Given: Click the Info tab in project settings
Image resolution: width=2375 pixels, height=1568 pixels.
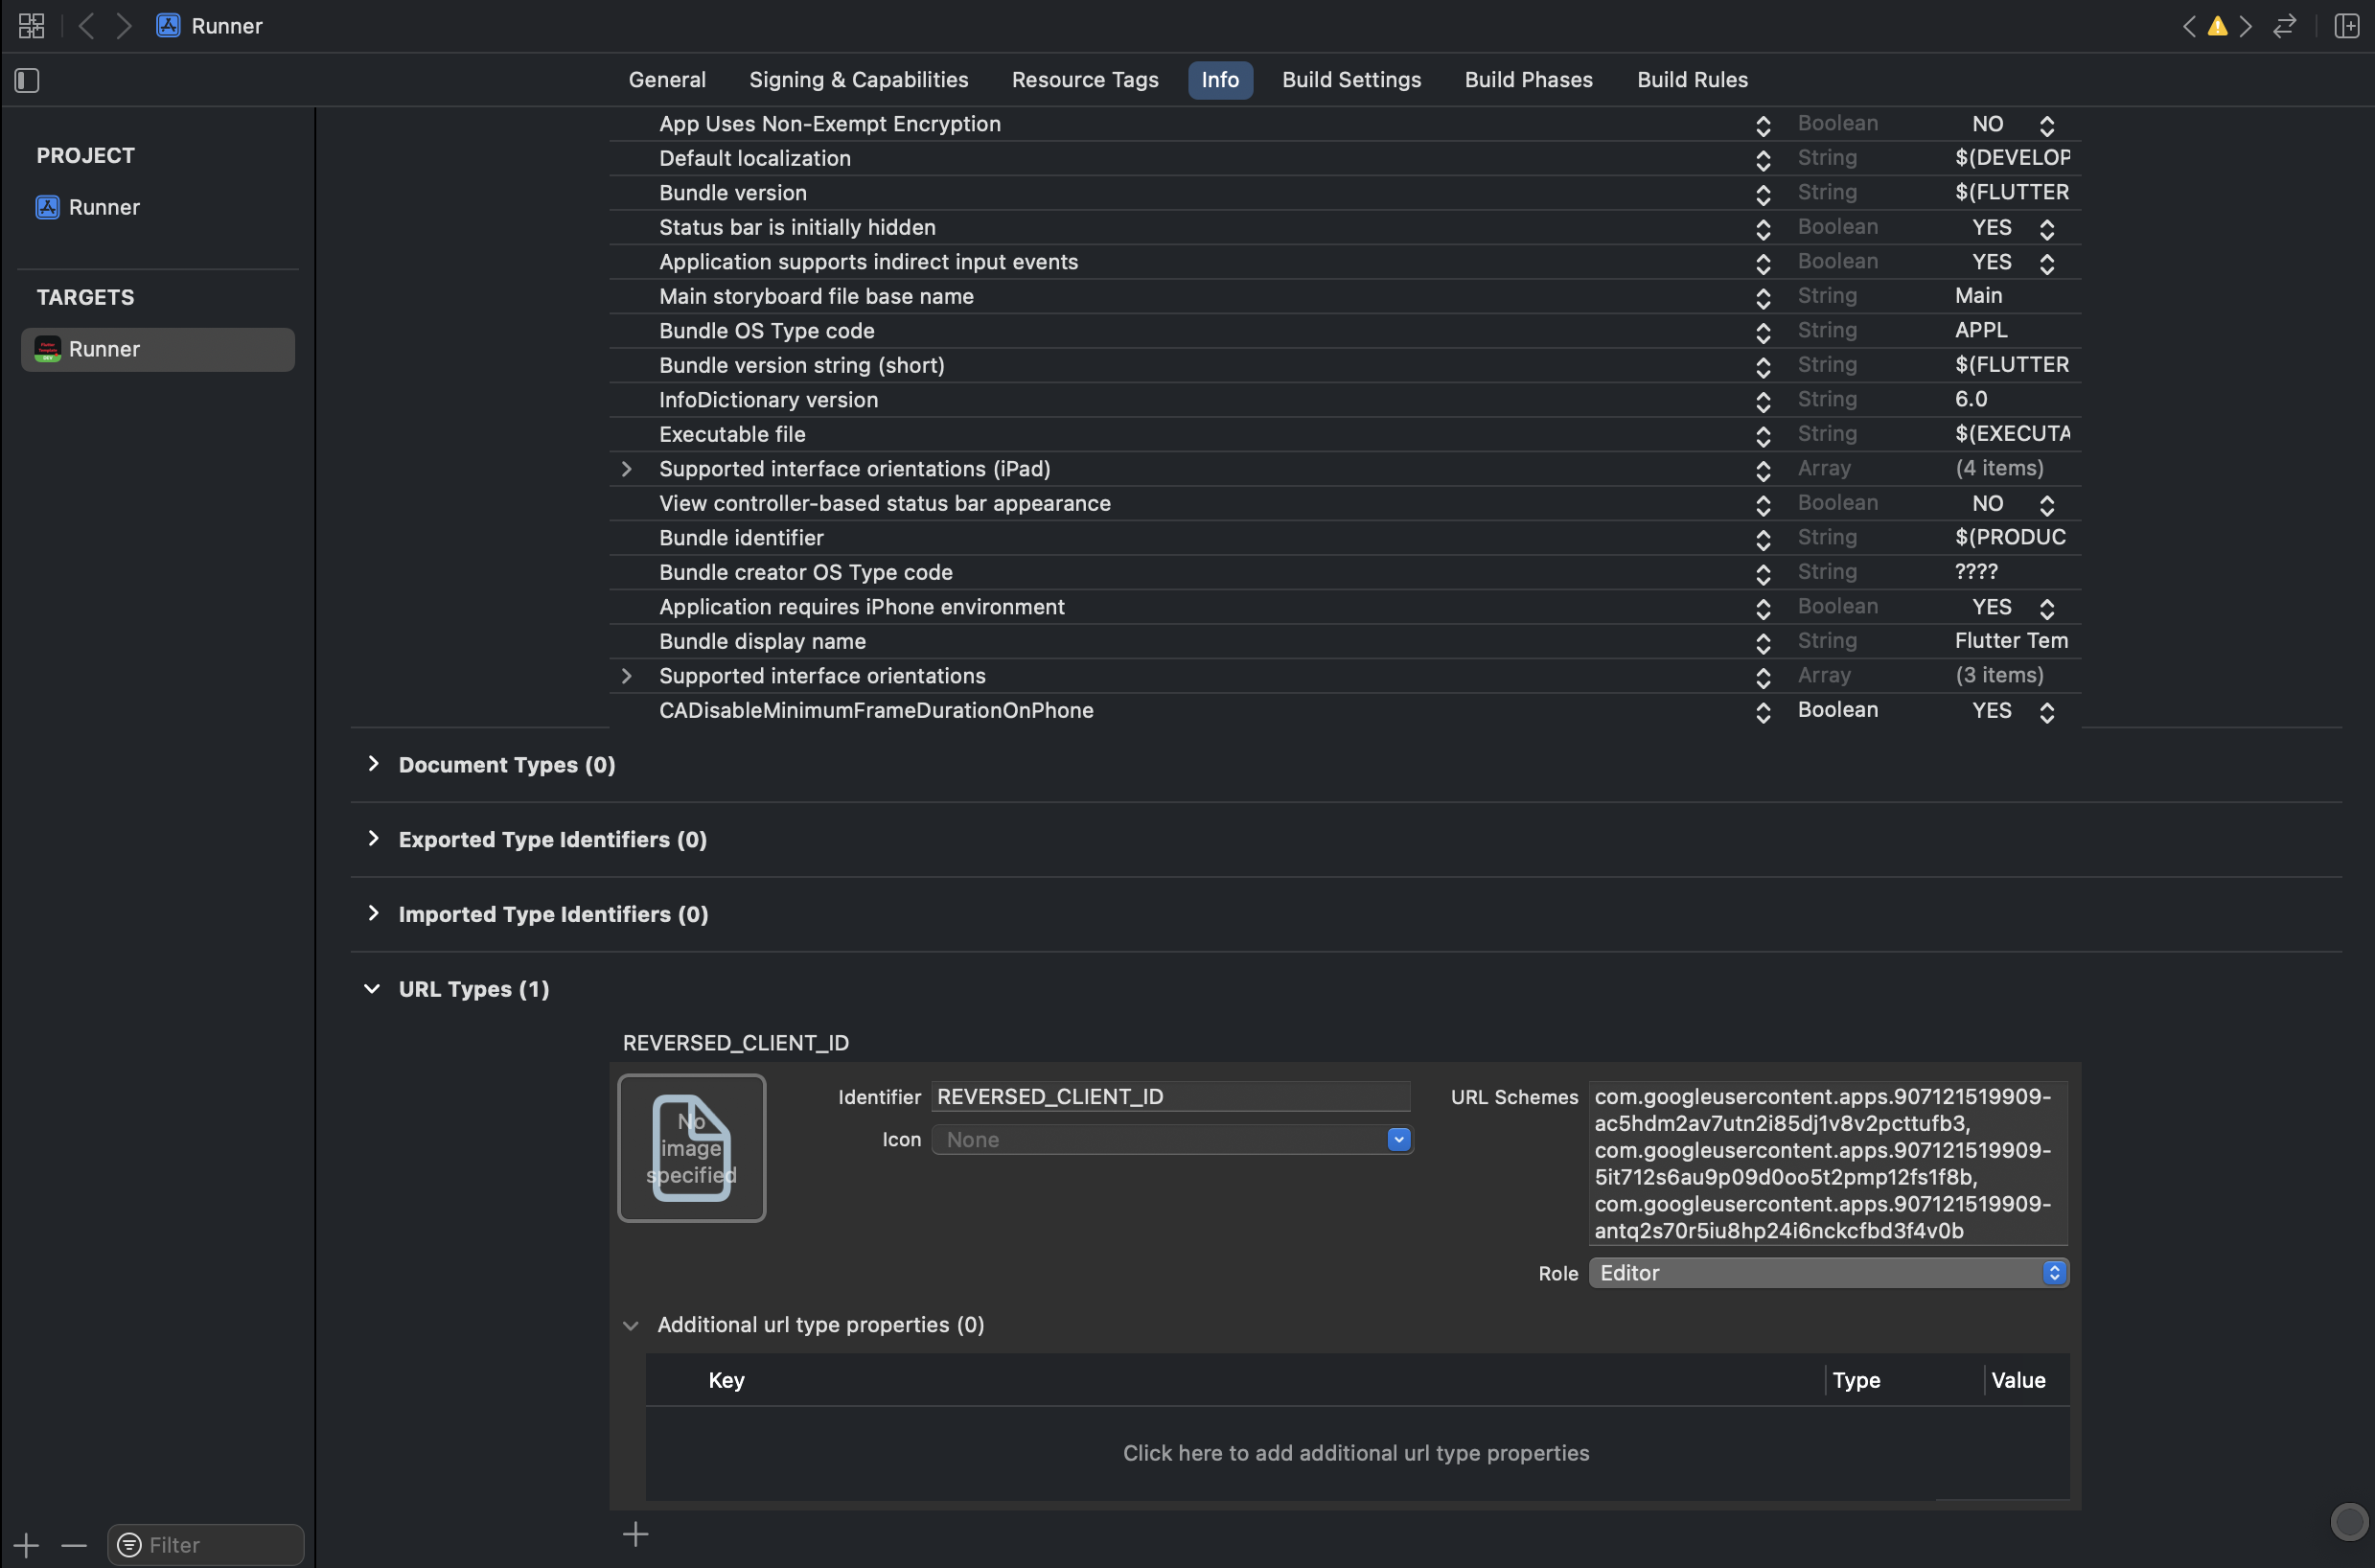Looking at the screenshot, I should (x=1220, y=79).
